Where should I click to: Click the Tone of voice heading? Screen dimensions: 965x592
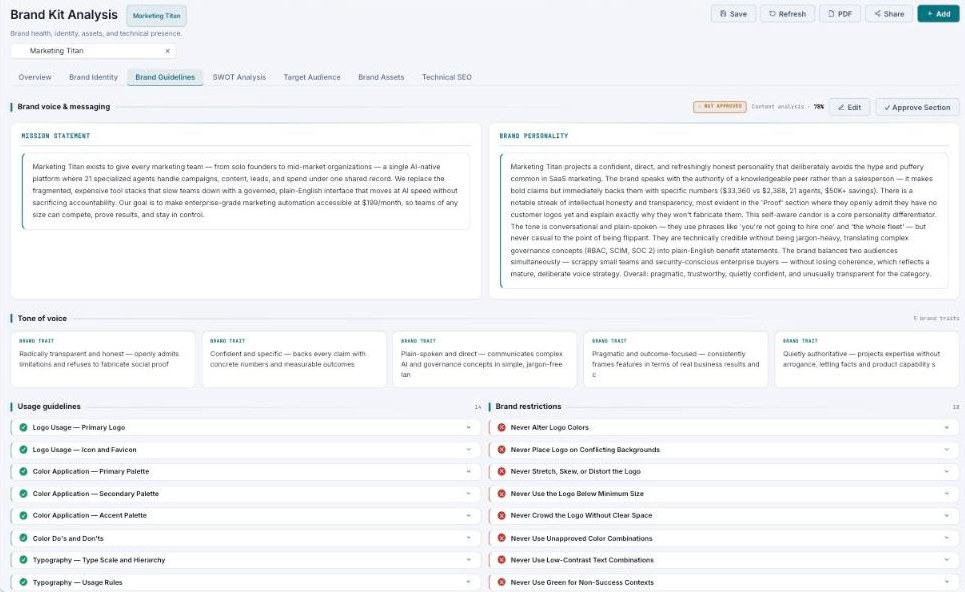point(42,318)
